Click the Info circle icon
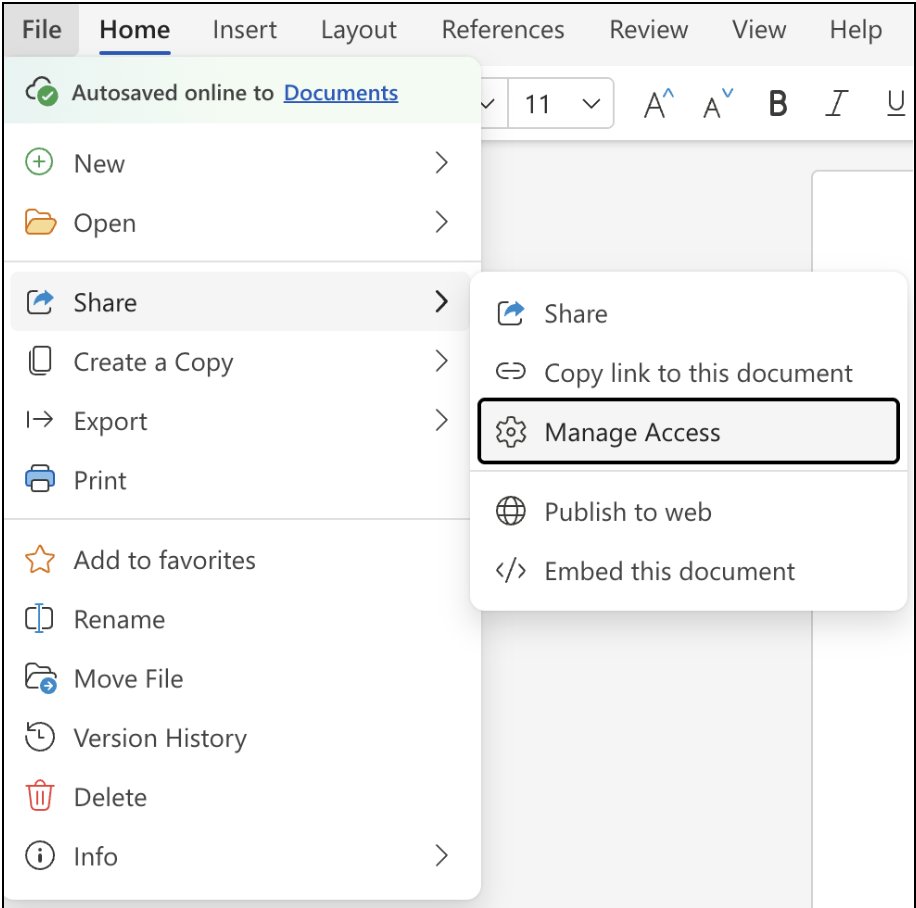 tap(40, 855)
